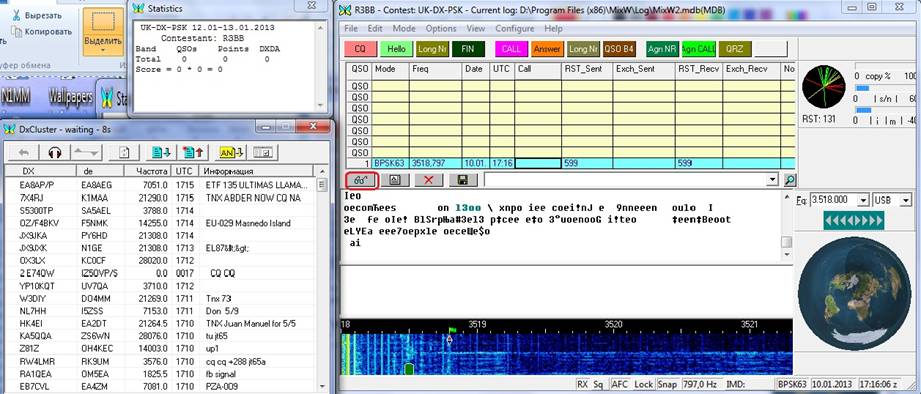This screenshot has width=921, height=394.
Task: Click the 3518.797 frequency cell
Action: [x=435, y=163]
